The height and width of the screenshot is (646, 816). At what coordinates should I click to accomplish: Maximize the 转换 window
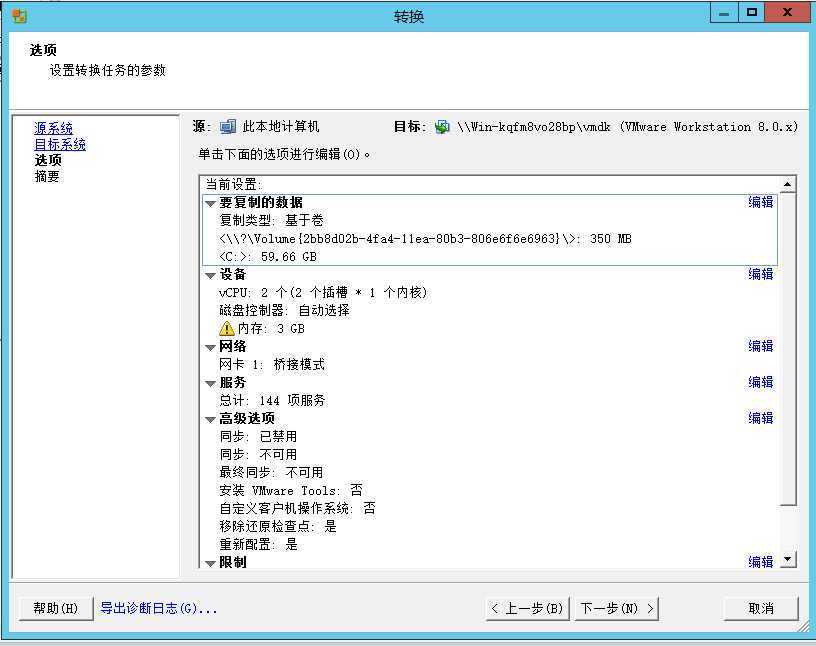[x=751, y=12]
